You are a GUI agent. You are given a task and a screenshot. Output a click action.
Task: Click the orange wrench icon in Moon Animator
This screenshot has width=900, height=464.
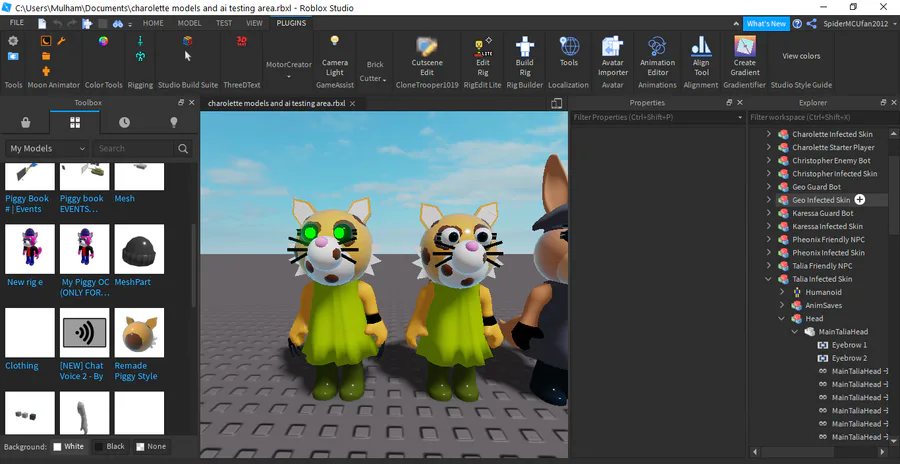coord(61,41)
